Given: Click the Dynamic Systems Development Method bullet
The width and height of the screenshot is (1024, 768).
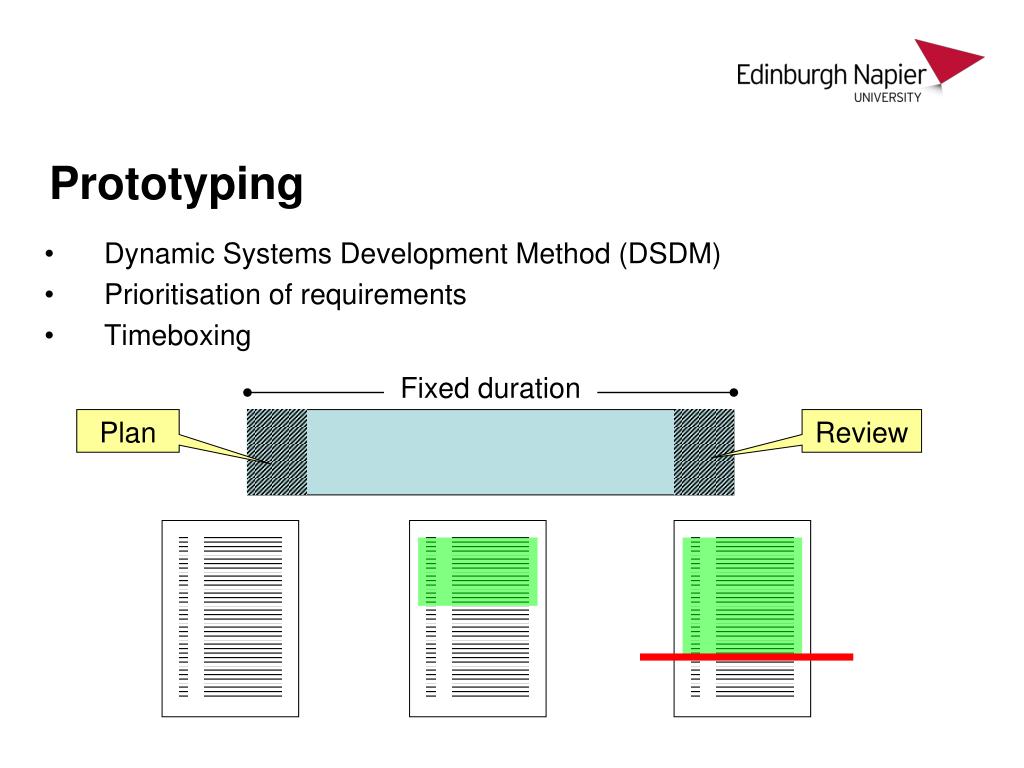Looking at the screenshot, I should 412,253.
